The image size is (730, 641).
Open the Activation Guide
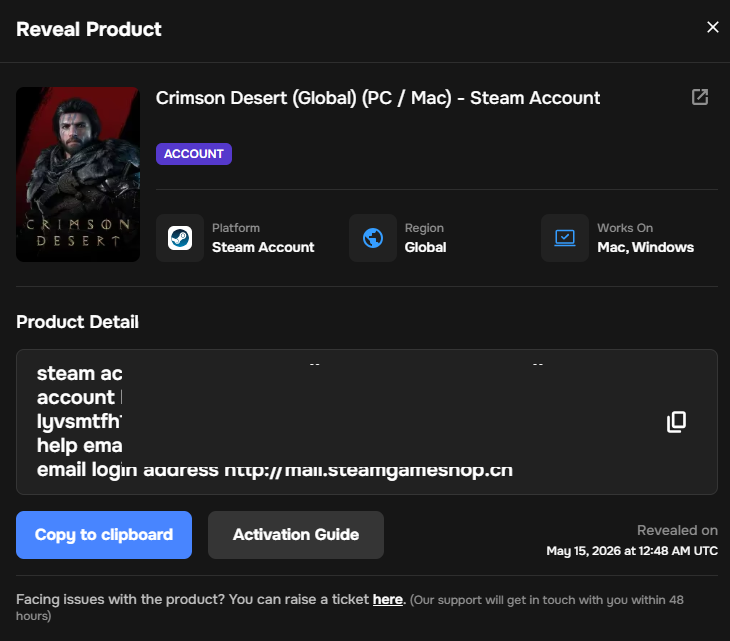(x=296, y=535)
